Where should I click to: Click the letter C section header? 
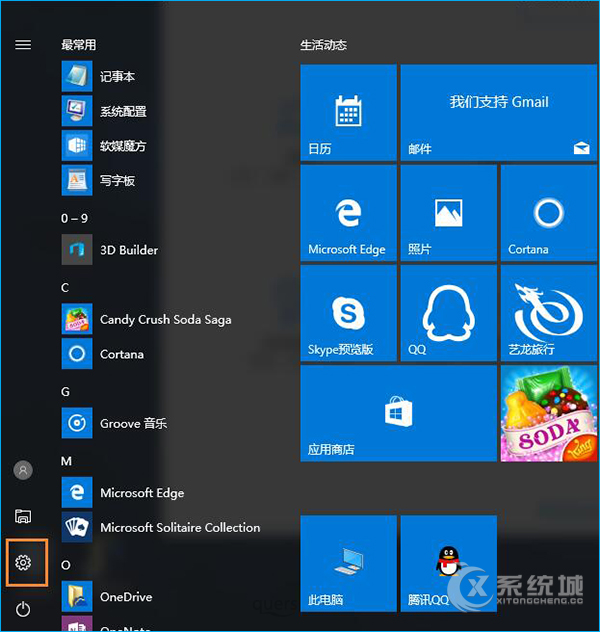[x=65, y=287]
